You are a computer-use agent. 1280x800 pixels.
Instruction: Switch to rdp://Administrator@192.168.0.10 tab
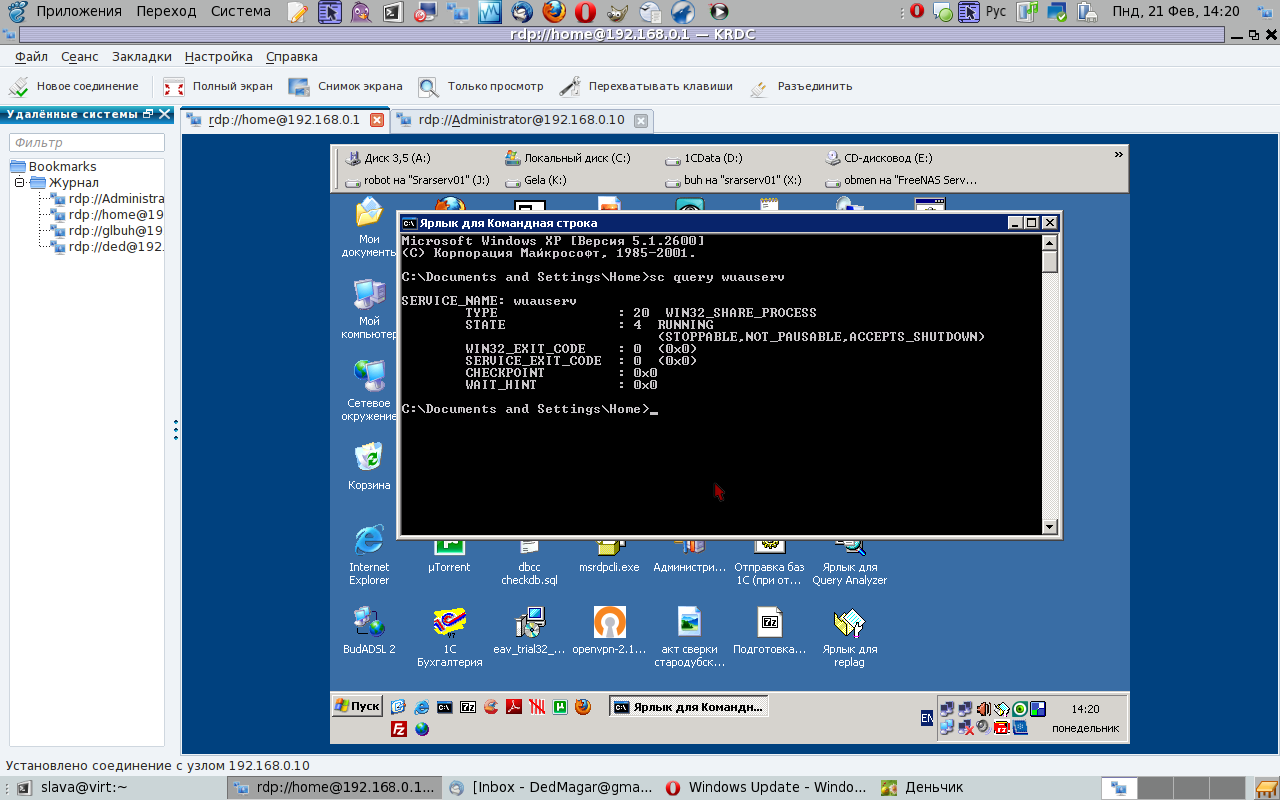coord(521,120)
